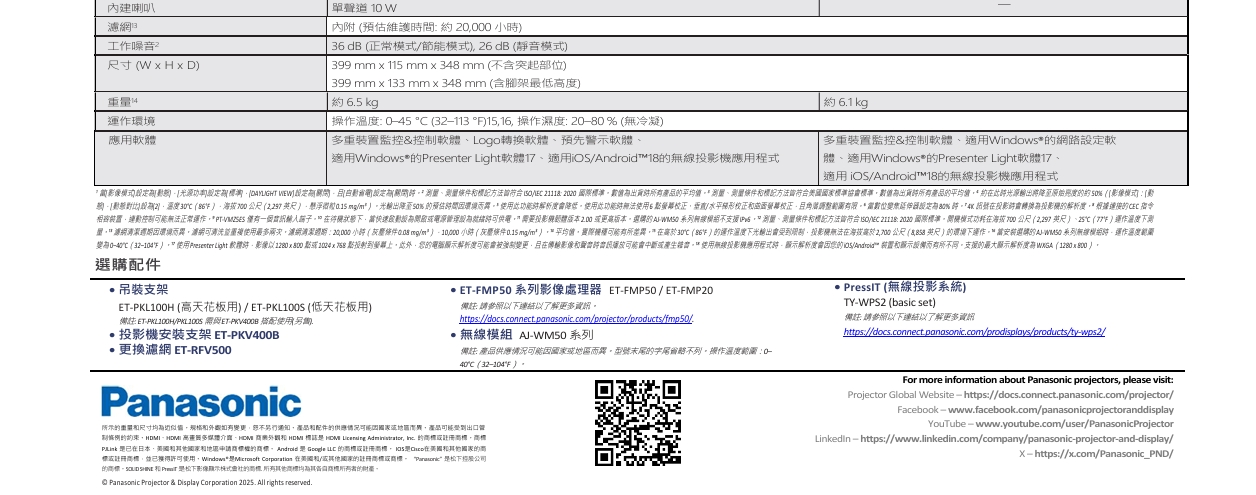Select the 更換濾網 ET-RFV500 bullet

click(x=170, y=350)
